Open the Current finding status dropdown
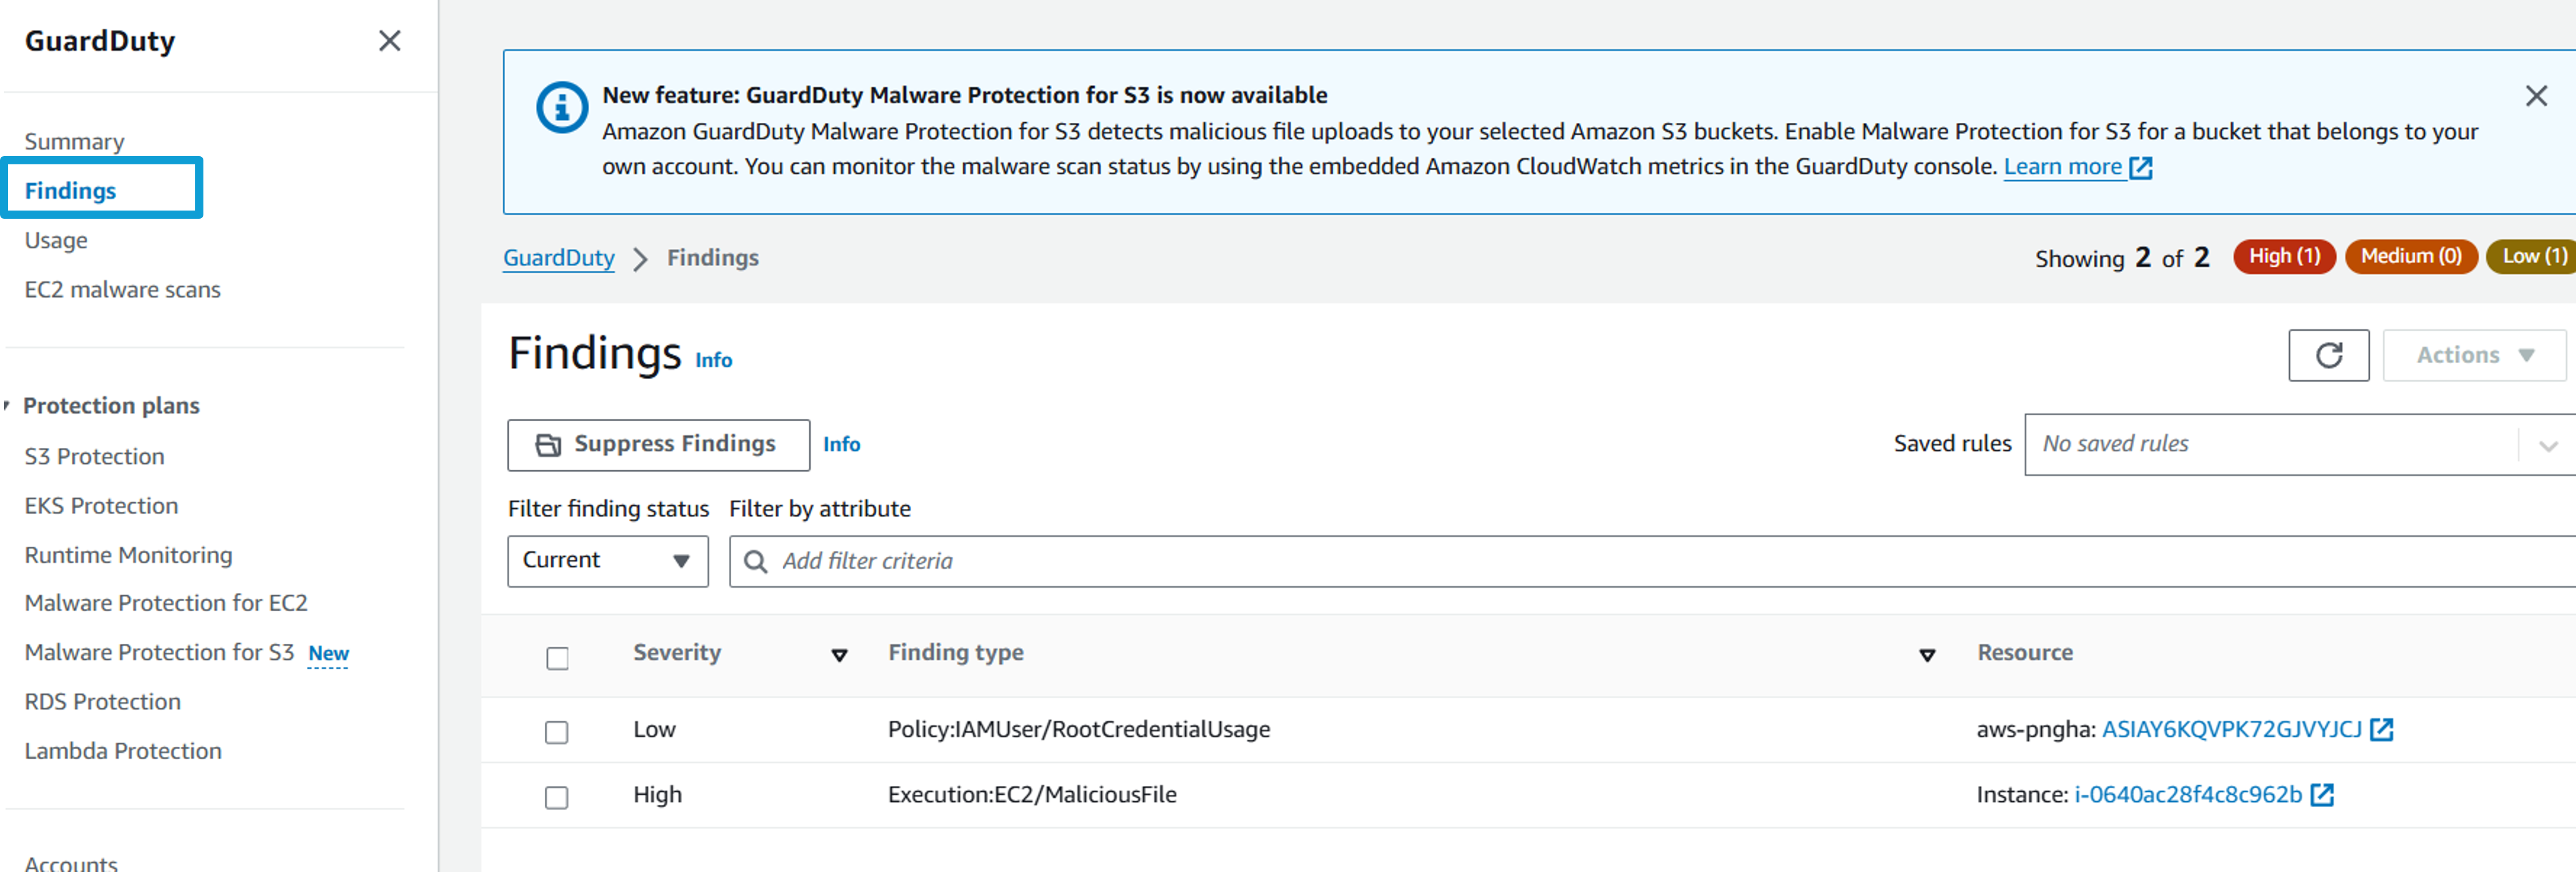The height and width of the screenshot is (872, 2576). pyautogui.click(x=608, y=561)
